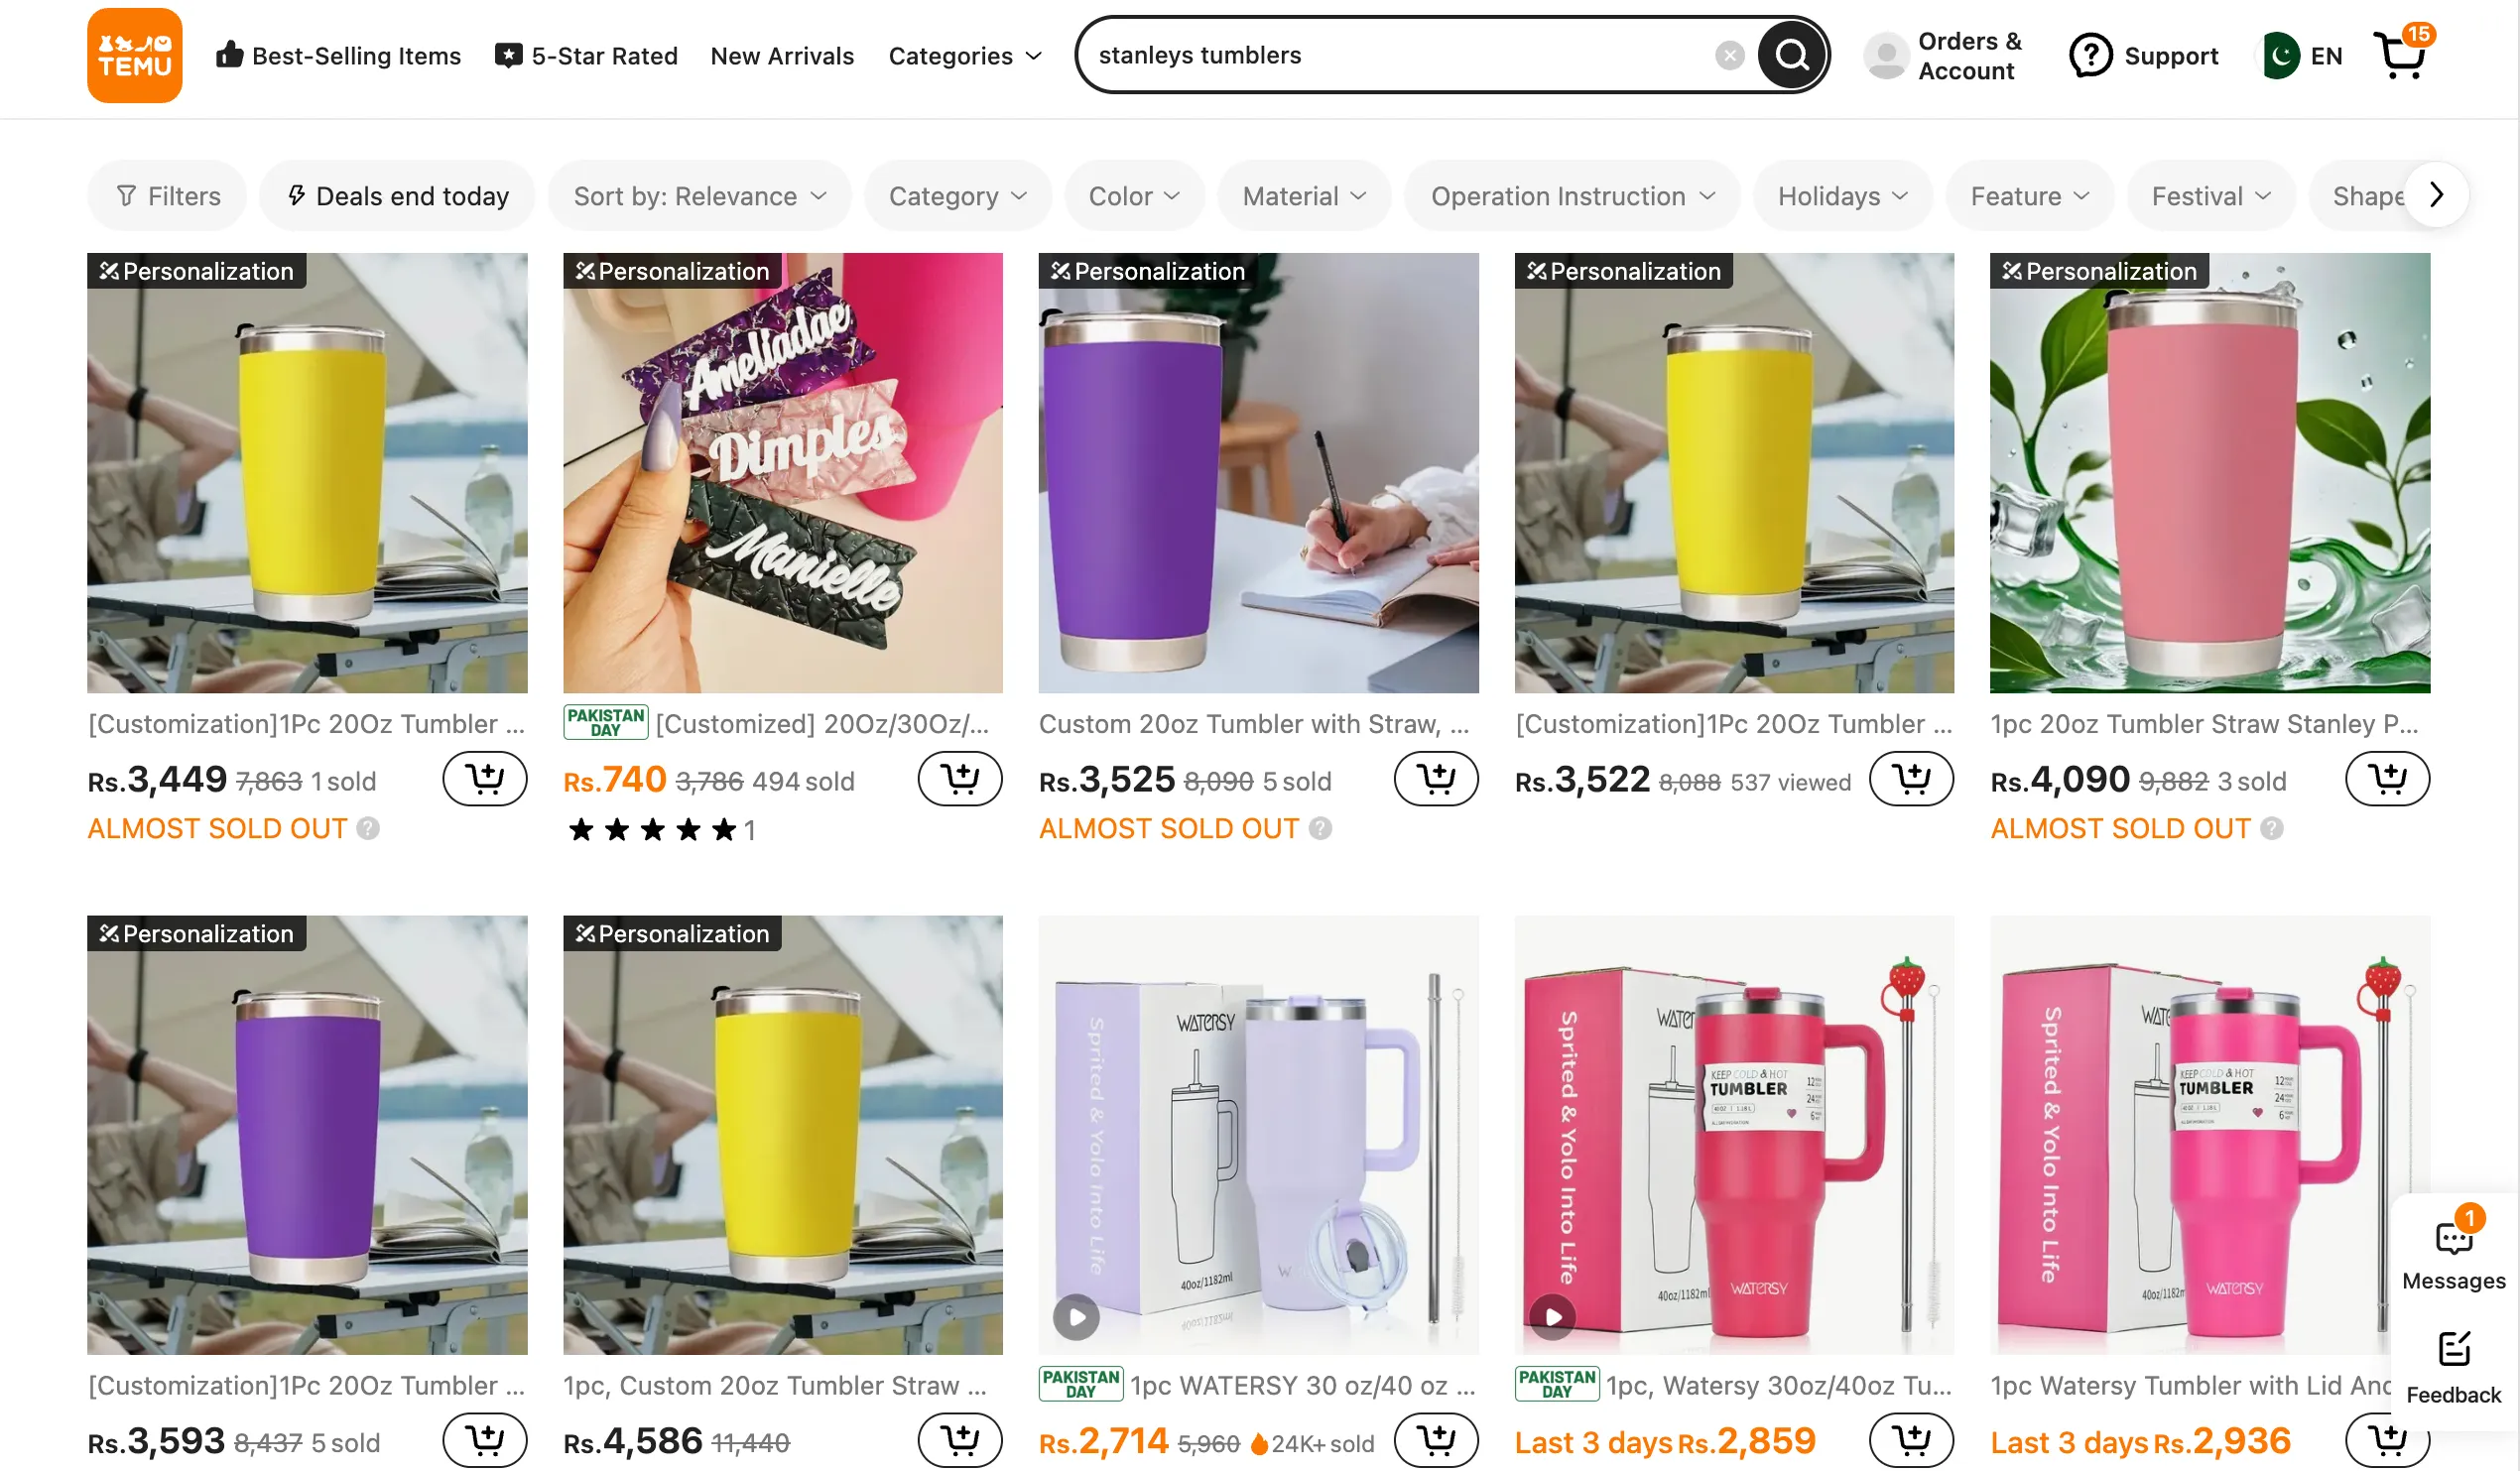This screenshot has height=1471, width=2520.
Task: Open the Material filter dropdown
Action: (1303, 195)
